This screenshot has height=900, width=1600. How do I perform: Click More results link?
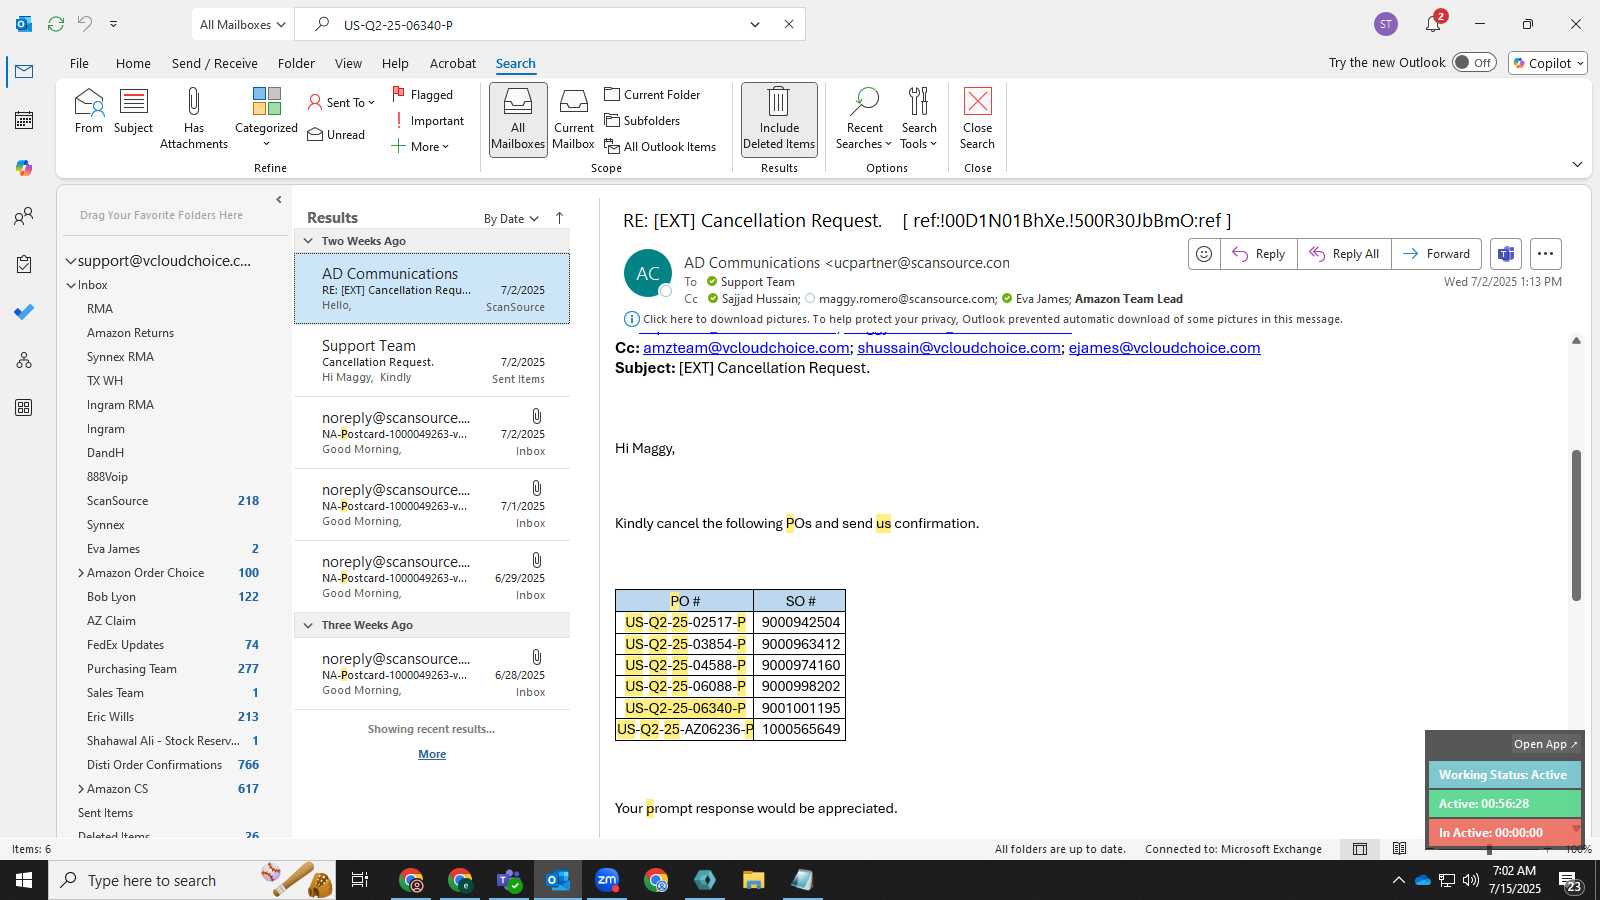coord(432,754)
